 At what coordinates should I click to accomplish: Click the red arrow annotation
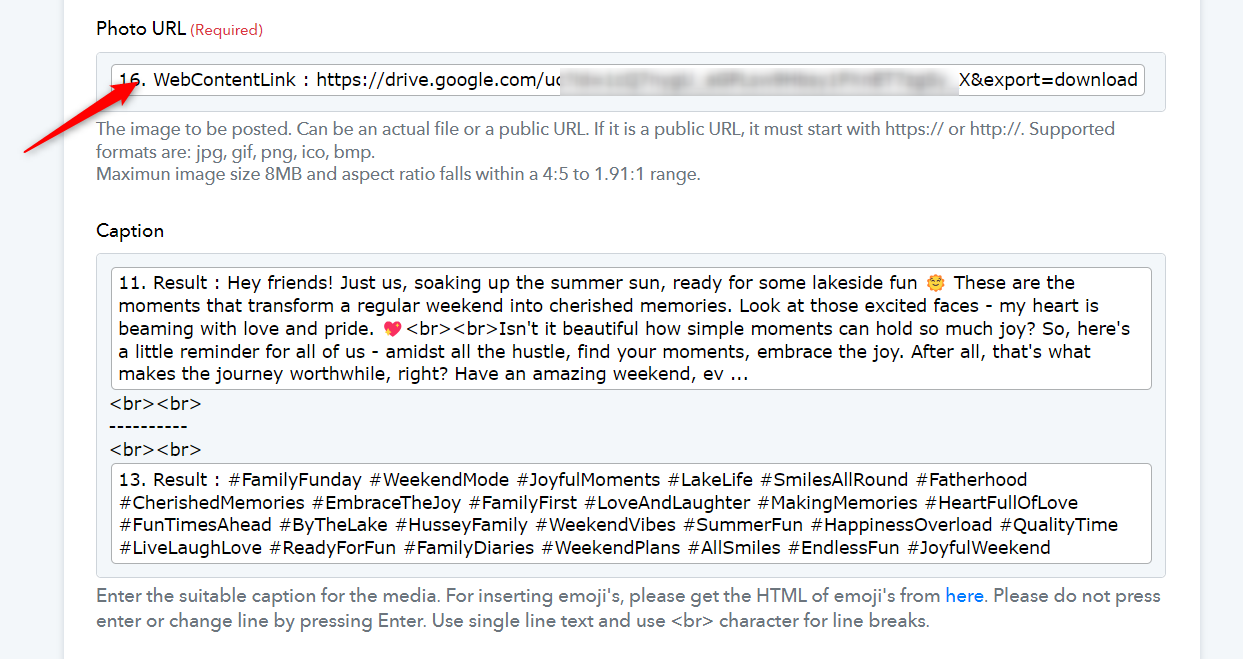(81, 118)
